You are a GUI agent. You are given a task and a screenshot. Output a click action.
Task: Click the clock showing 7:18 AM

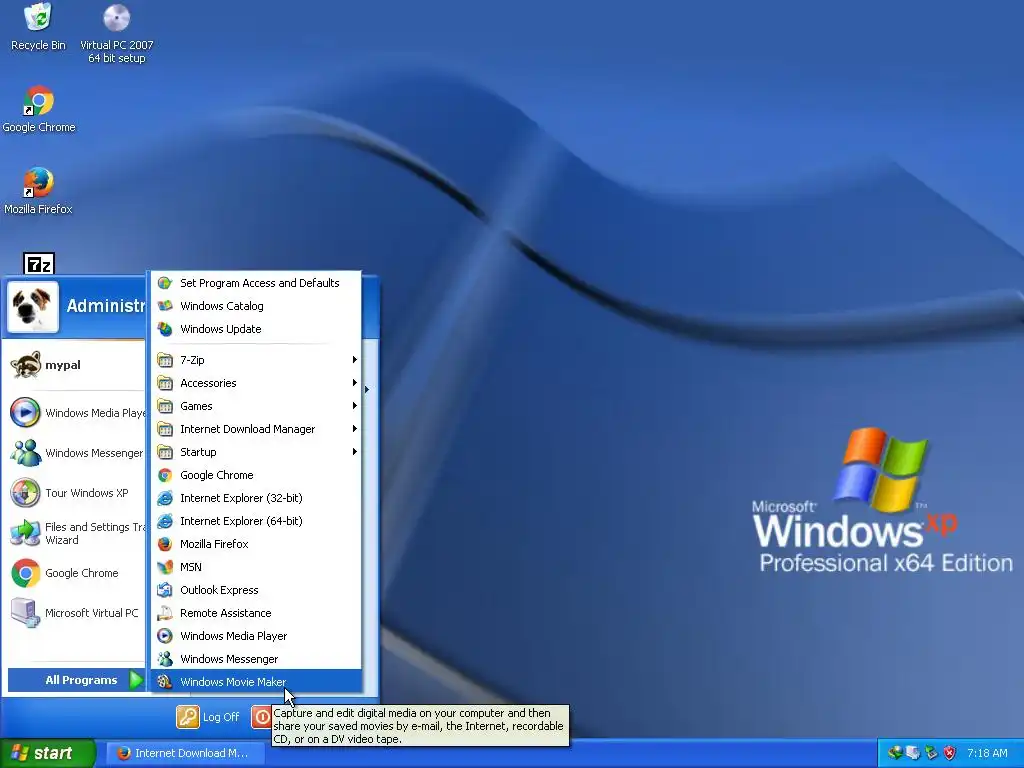coord(987,753)
